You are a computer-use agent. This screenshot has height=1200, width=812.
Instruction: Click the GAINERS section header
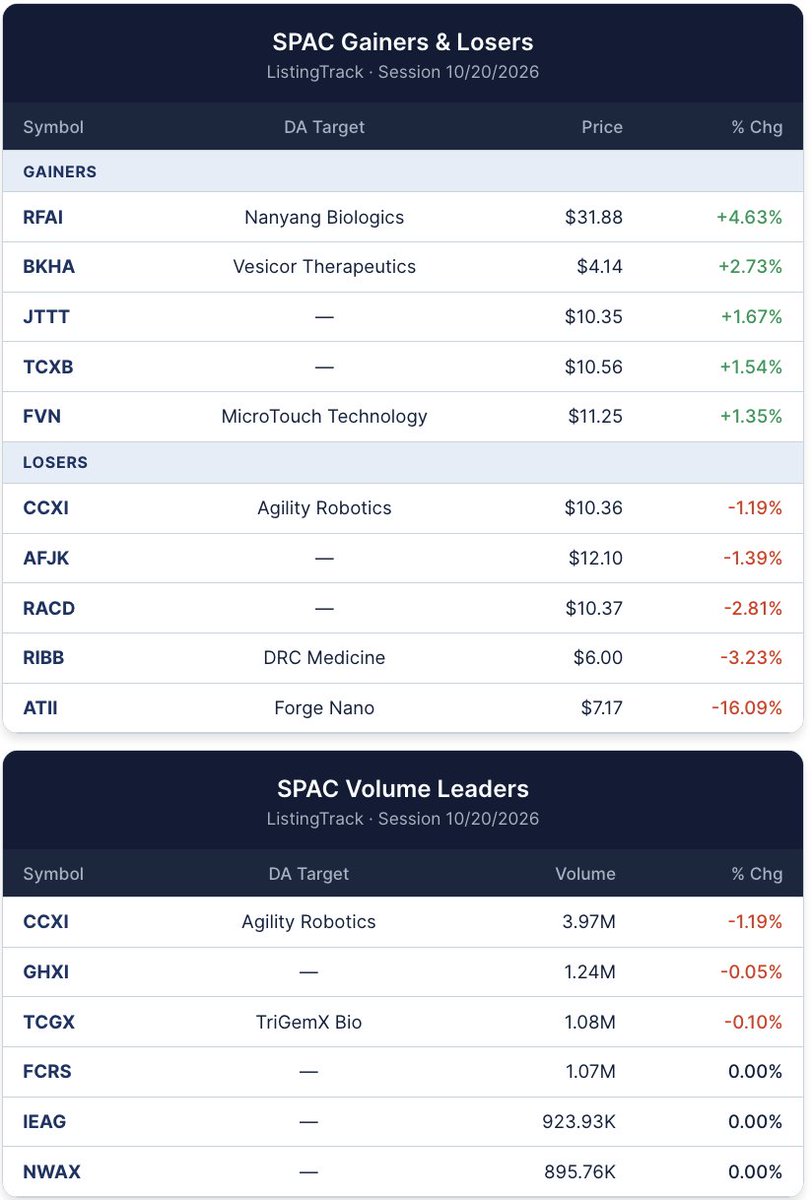click(60, 171)
